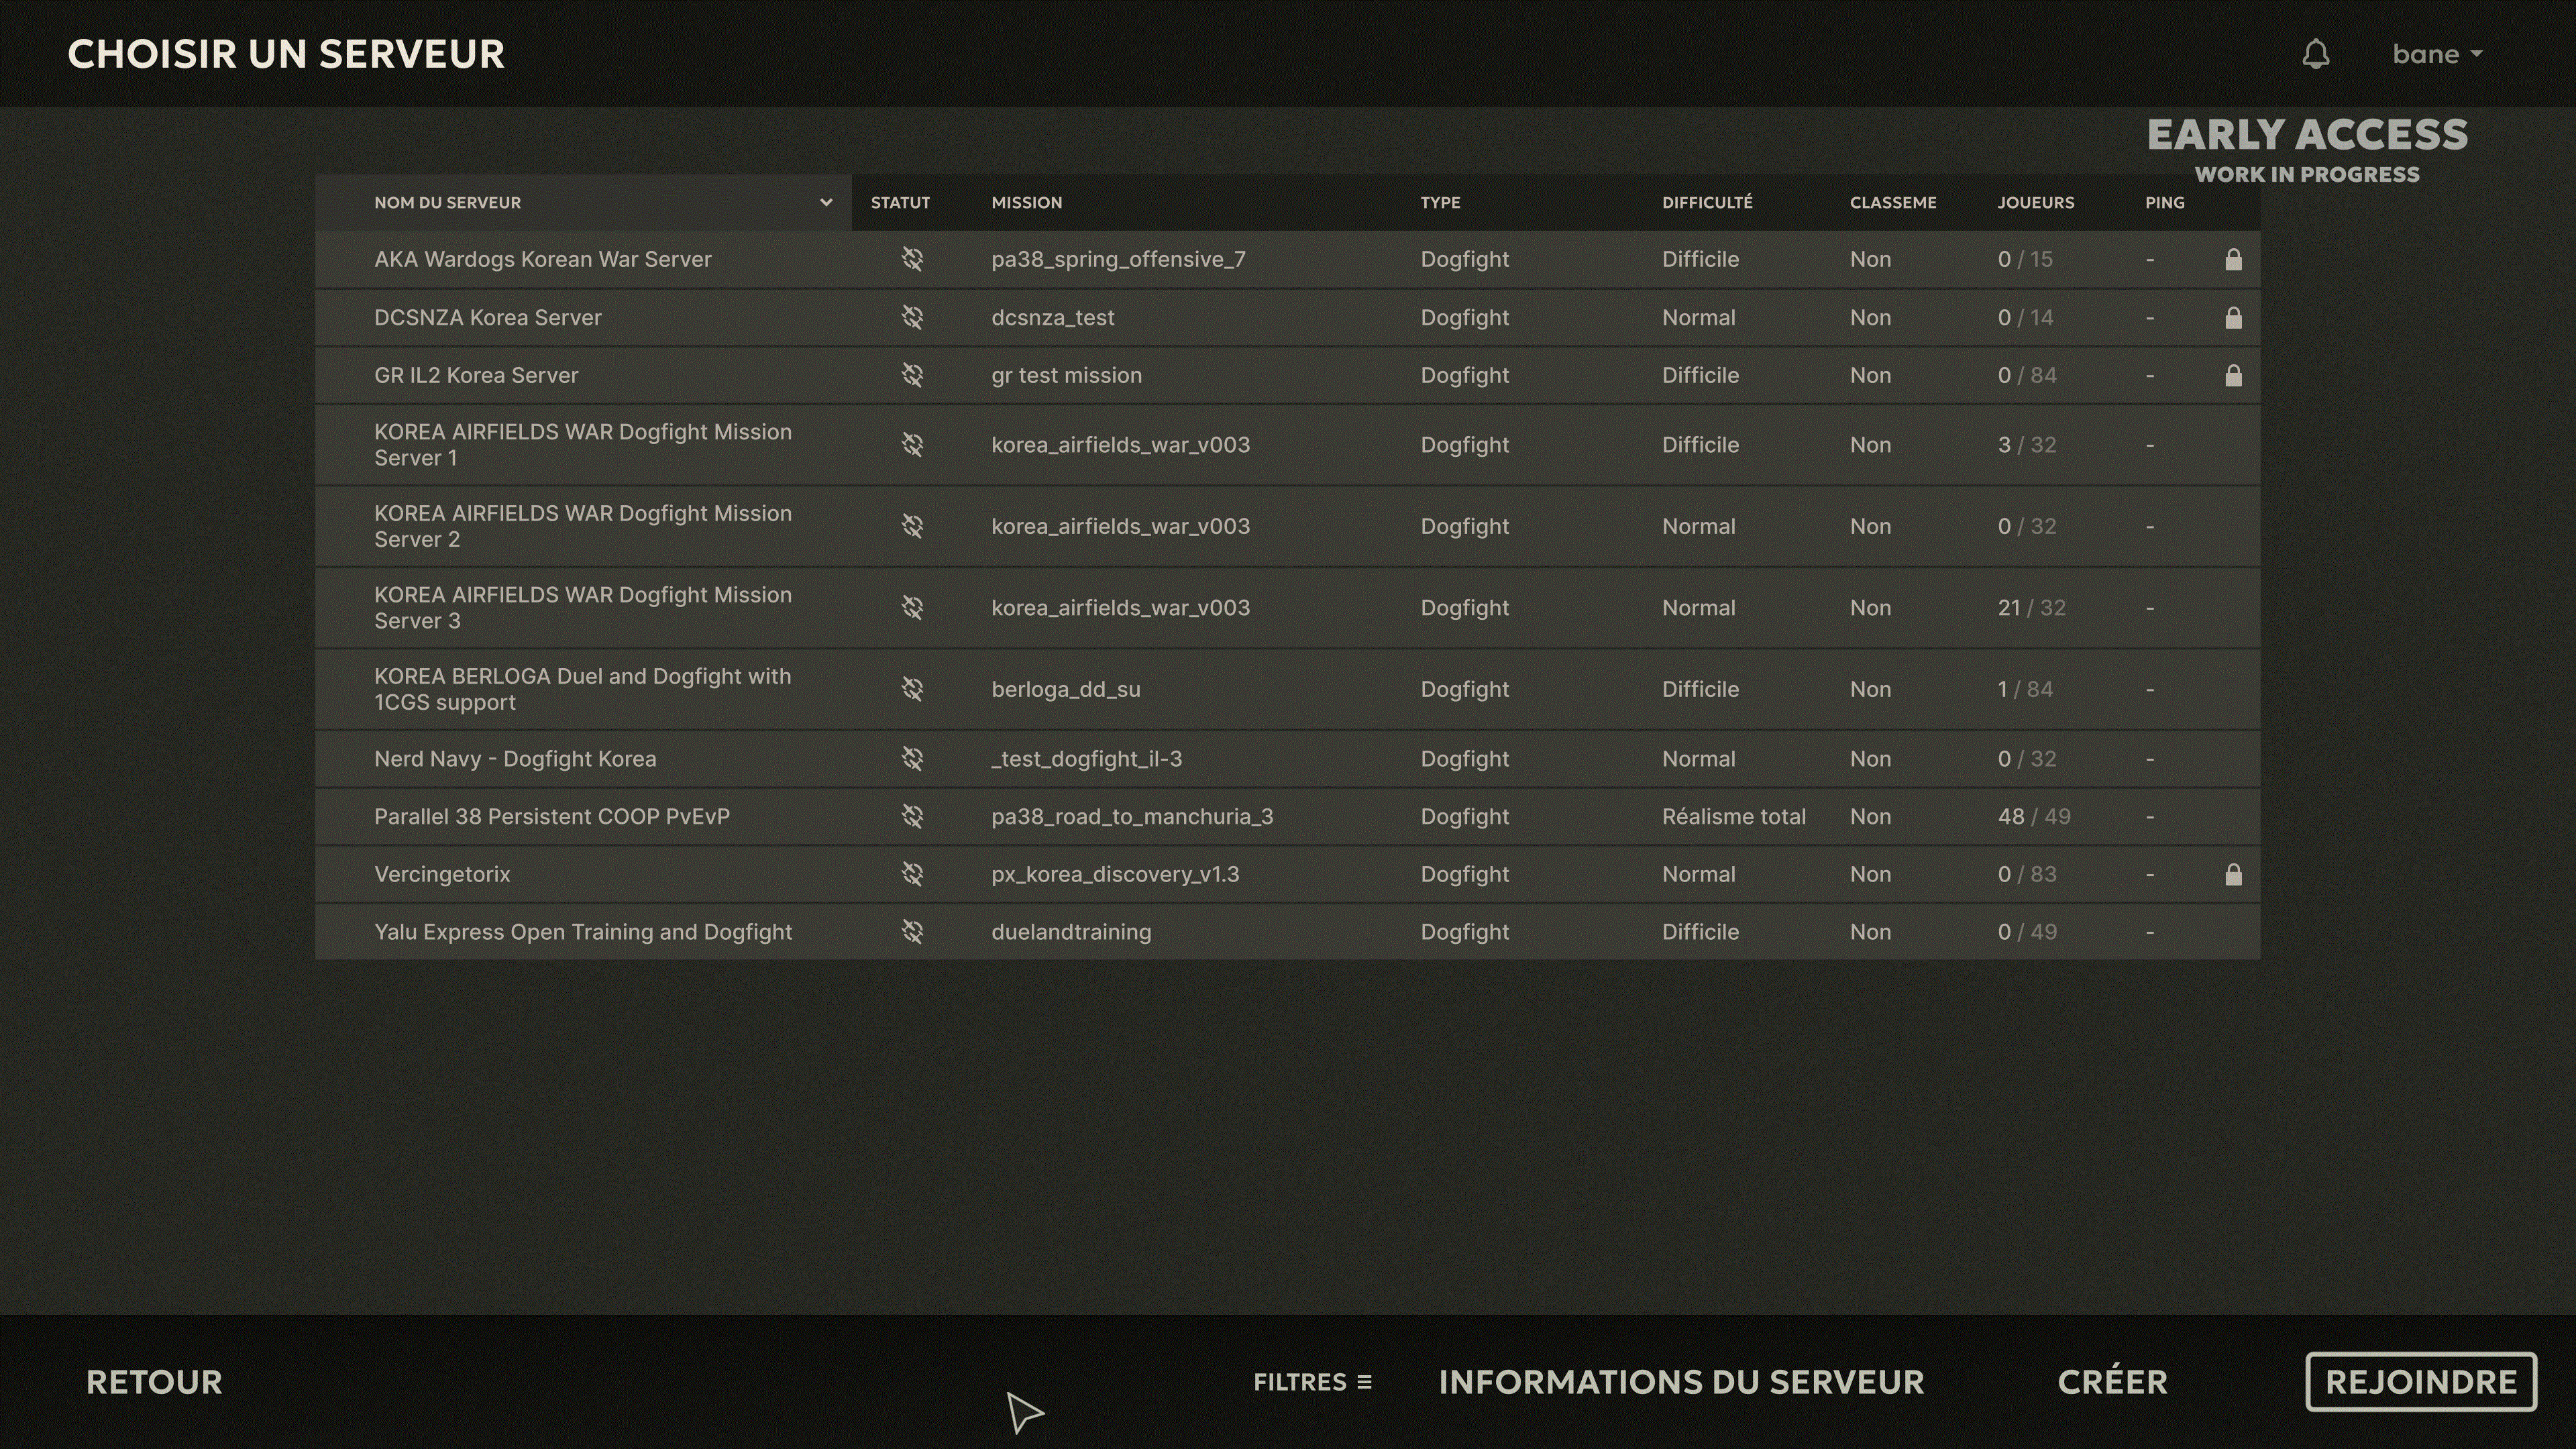Click the RETOUR button
Screen dimensions: 2576x1449
tap(154, 1382)
